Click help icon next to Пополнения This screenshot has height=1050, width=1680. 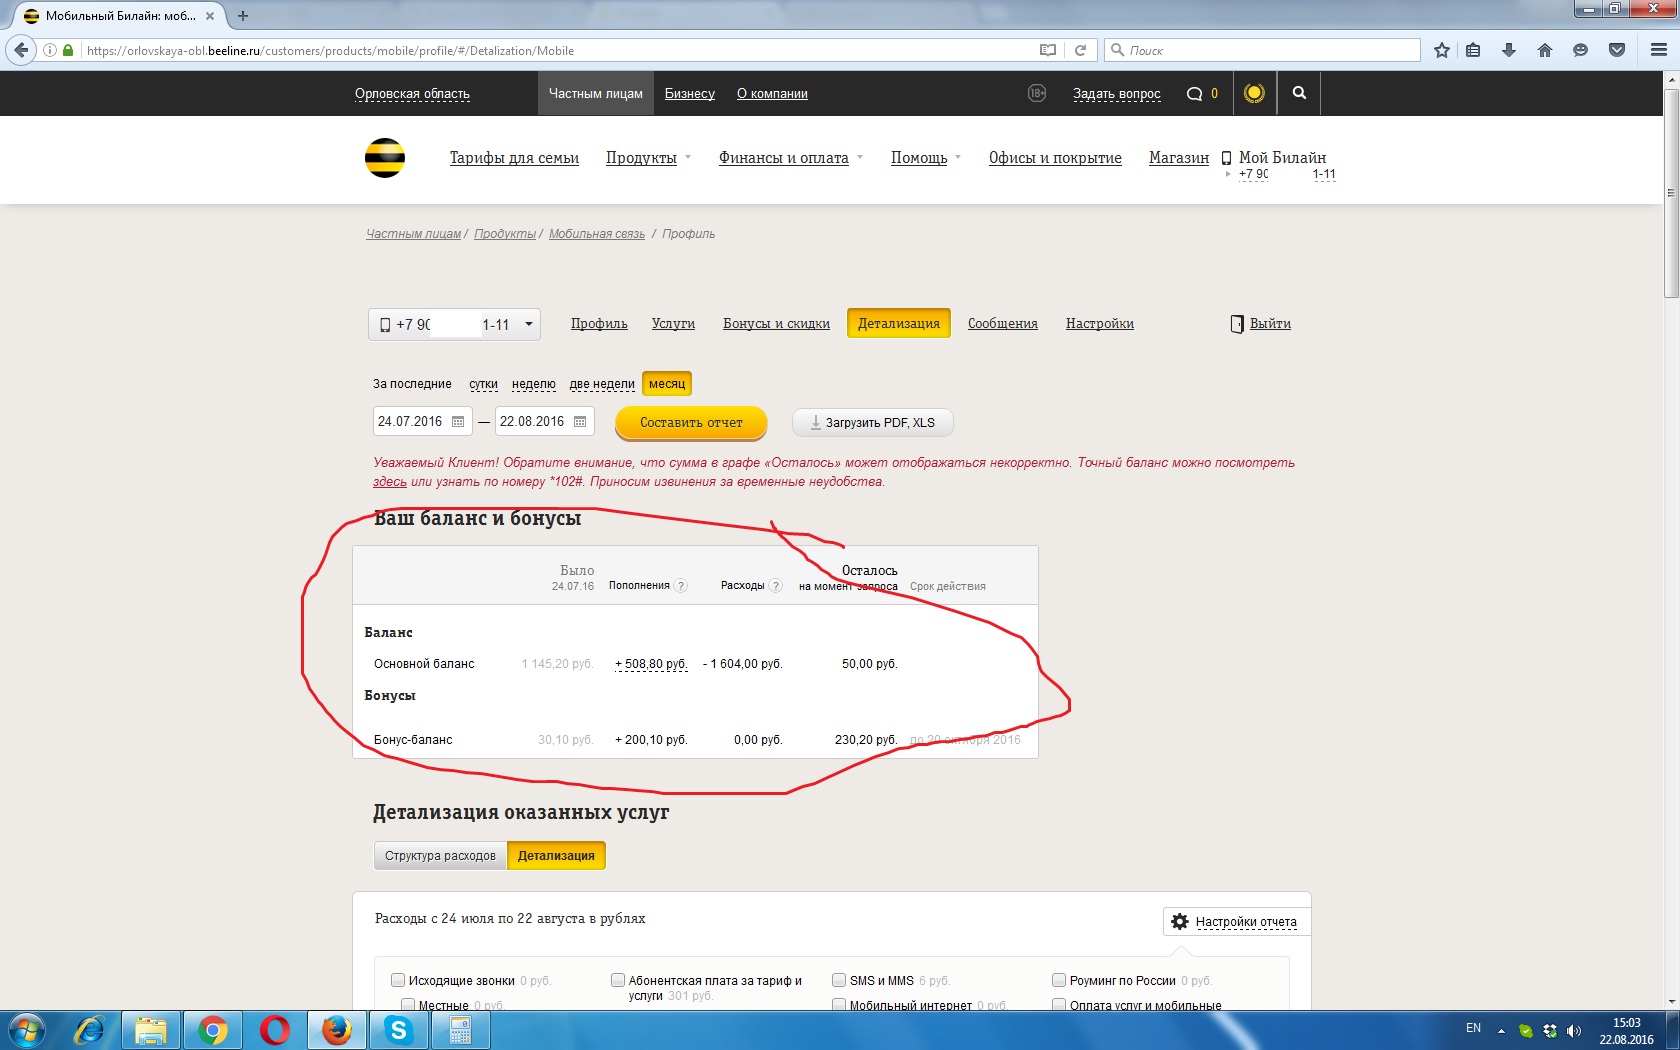(x=681, y=586)
